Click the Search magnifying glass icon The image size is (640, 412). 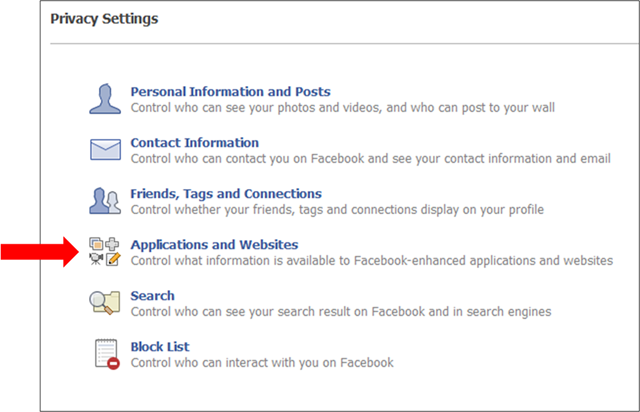pos(105,303)
